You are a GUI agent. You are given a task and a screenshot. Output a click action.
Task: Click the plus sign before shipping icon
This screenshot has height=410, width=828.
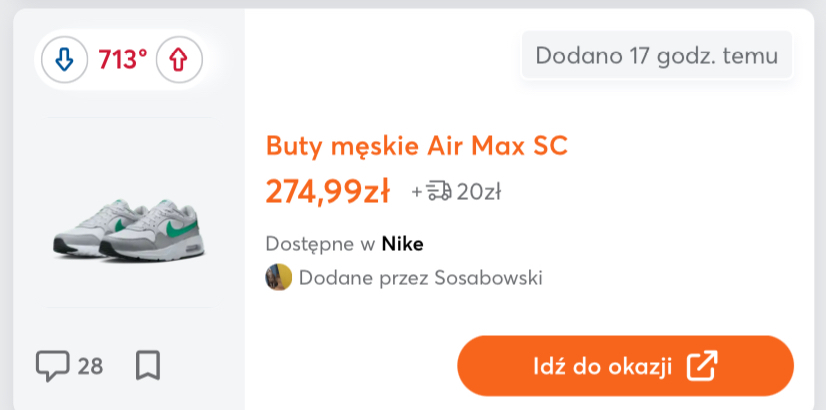tap(417, 191)
